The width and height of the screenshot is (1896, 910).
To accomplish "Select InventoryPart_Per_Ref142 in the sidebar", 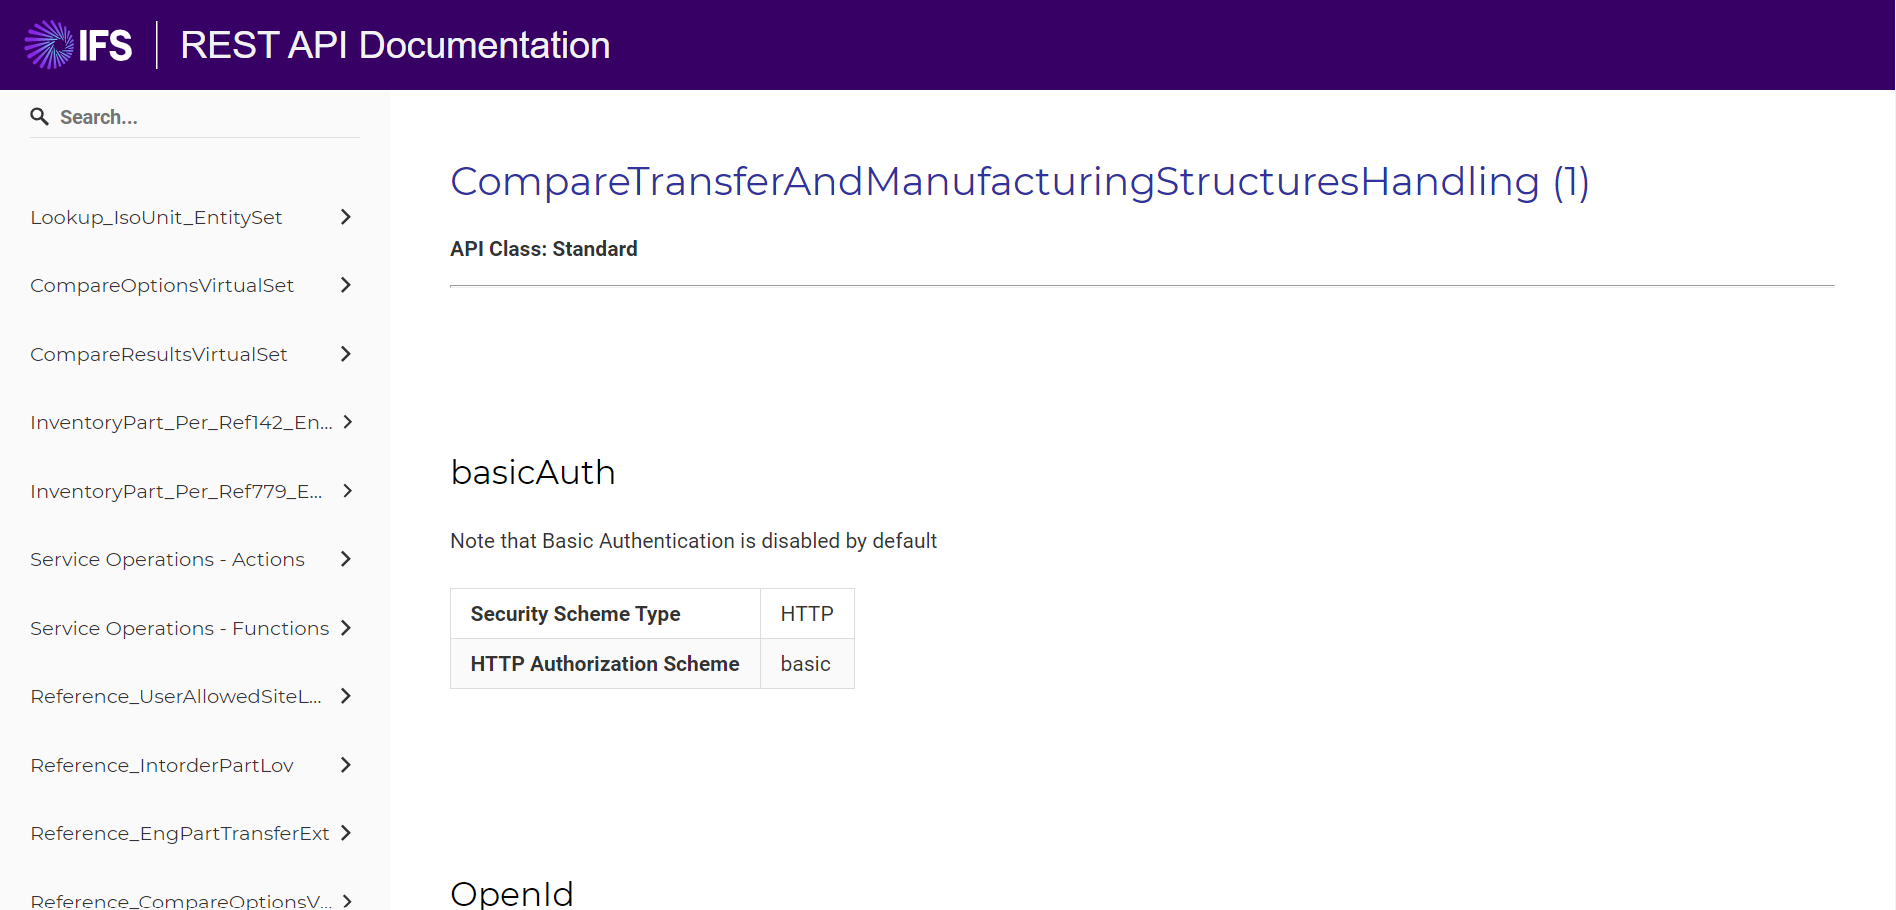I will click(x=180, y=422).
